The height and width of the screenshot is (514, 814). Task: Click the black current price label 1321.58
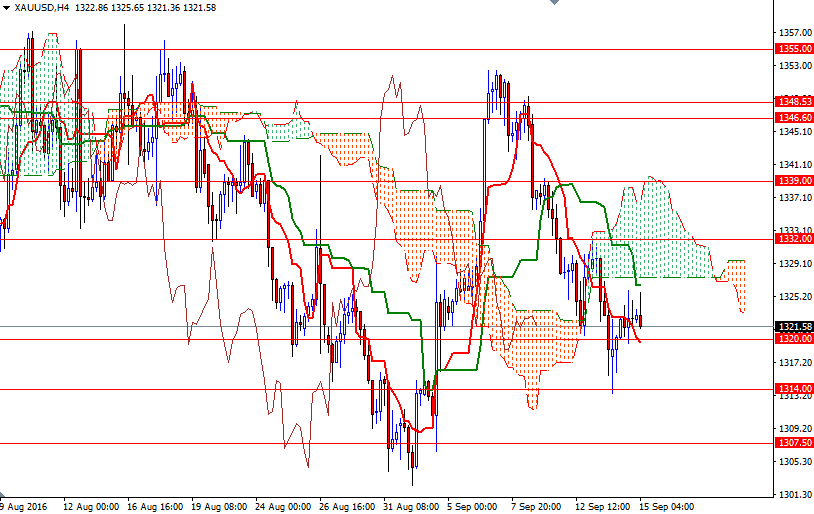794,327
